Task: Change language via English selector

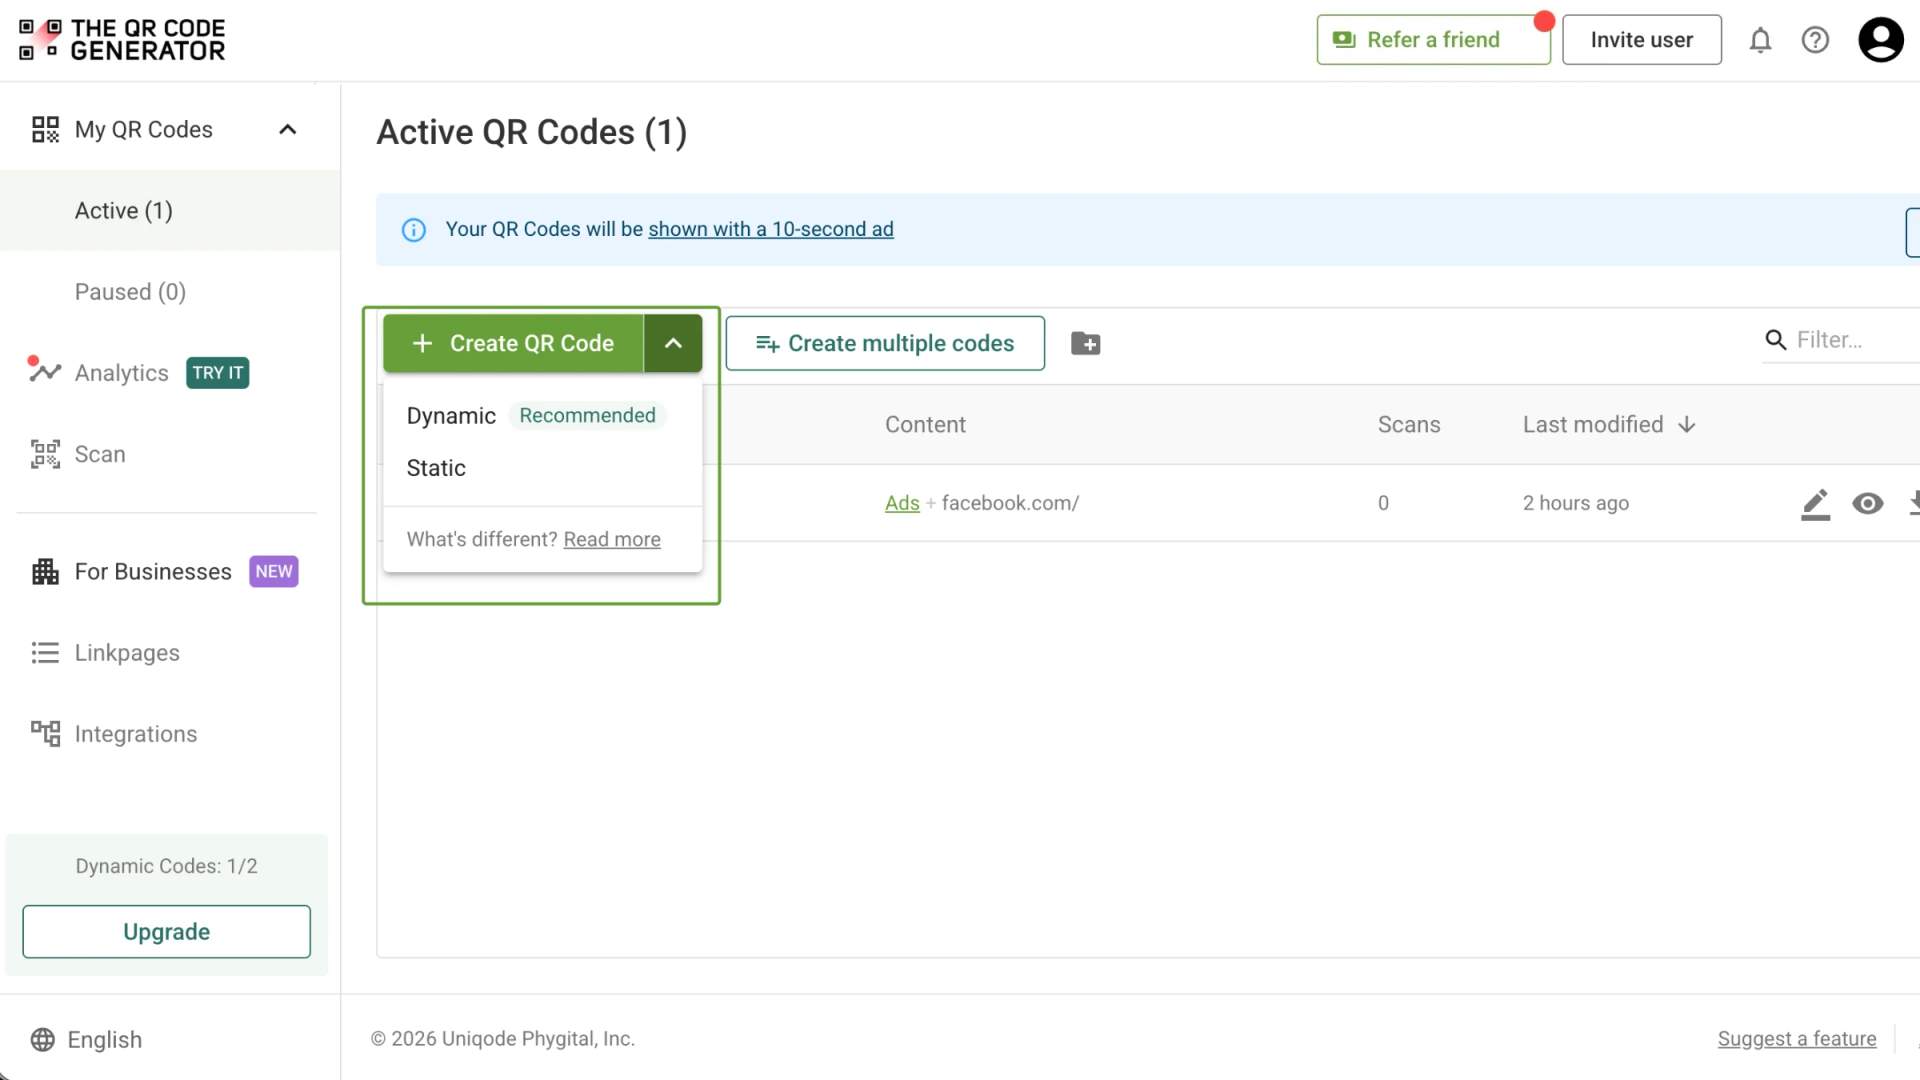Action: (x=86, y=1040)
